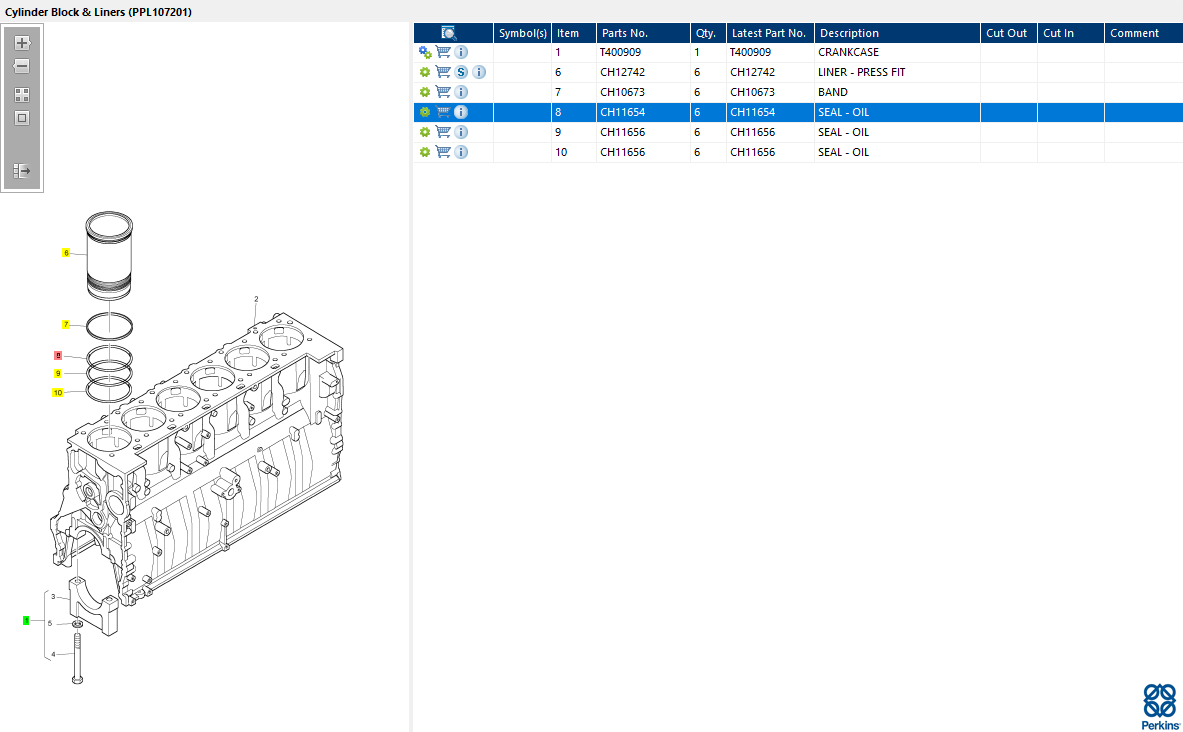Click the single-square view icon in diagram toolbar

click(x=22, y=118)
